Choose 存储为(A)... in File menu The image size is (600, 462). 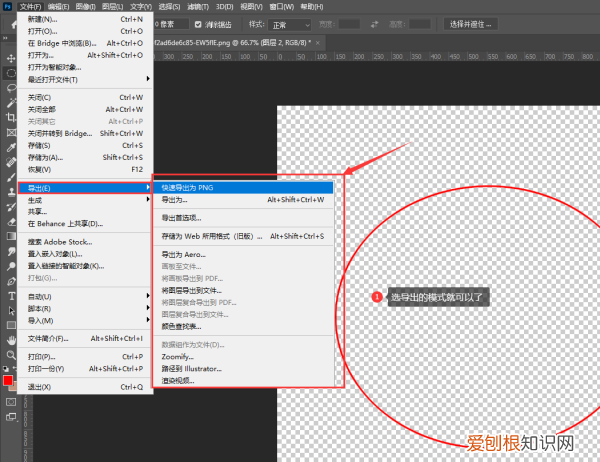pyautogui.click(x=85, y=157)
